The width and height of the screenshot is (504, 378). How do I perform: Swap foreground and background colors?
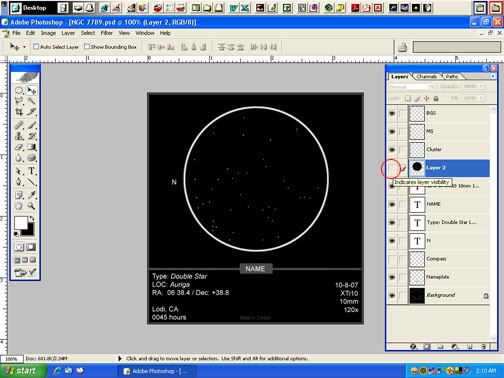coord(31,219)
